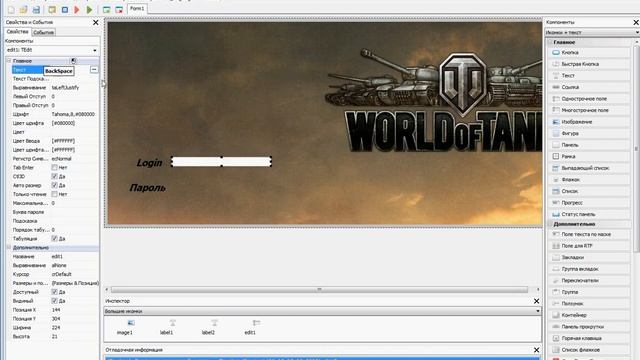
Task: Select the Флажок component
Action: [x=589, y=180]
